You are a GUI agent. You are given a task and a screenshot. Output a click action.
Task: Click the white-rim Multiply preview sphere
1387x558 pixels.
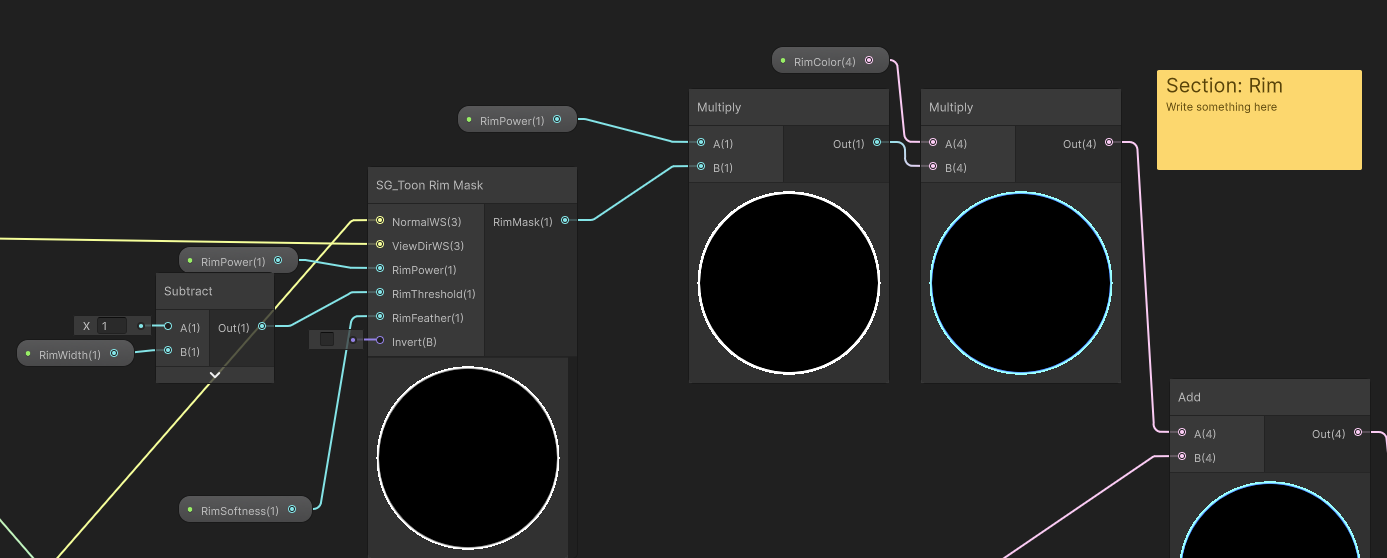pyautogui.click(x=789, y=282)
